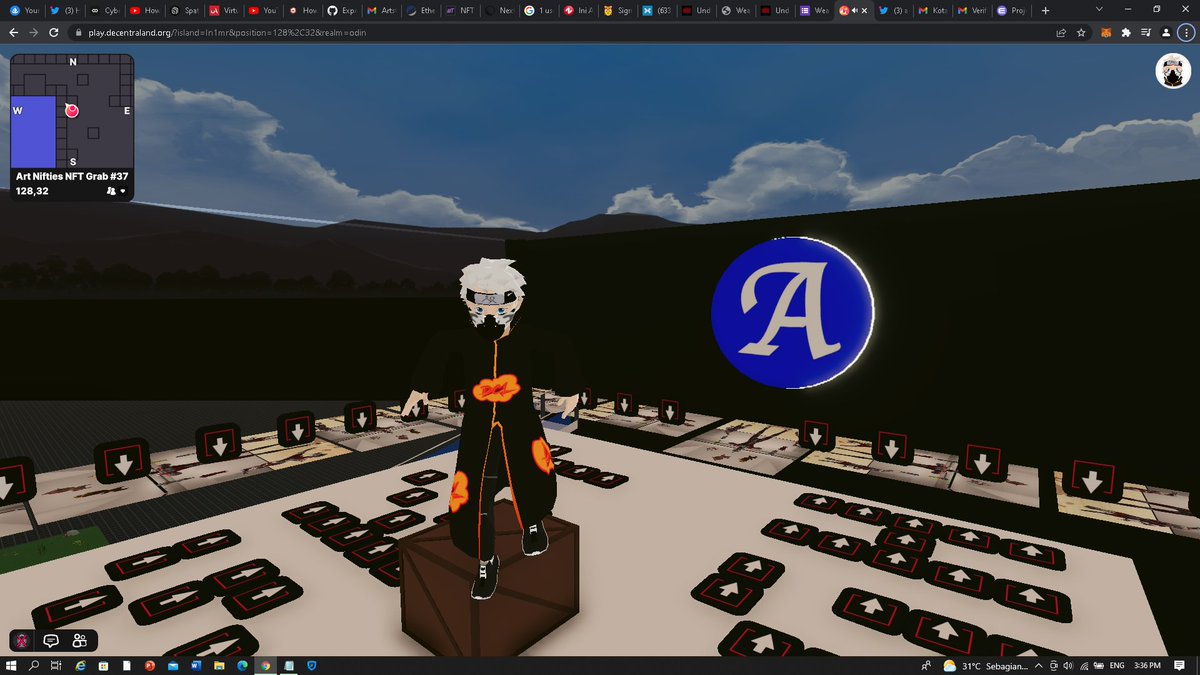Open the Chrome three-dot menu
Viewport: 1200px width, 675px height.
(x=1187, y=32)
